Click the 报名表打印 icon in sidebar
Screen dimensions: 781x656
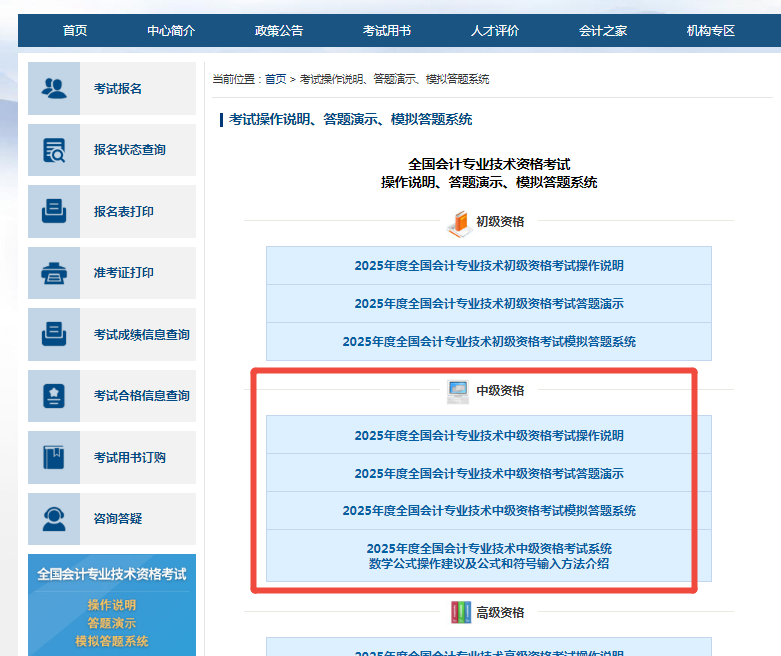coord(54,212)
